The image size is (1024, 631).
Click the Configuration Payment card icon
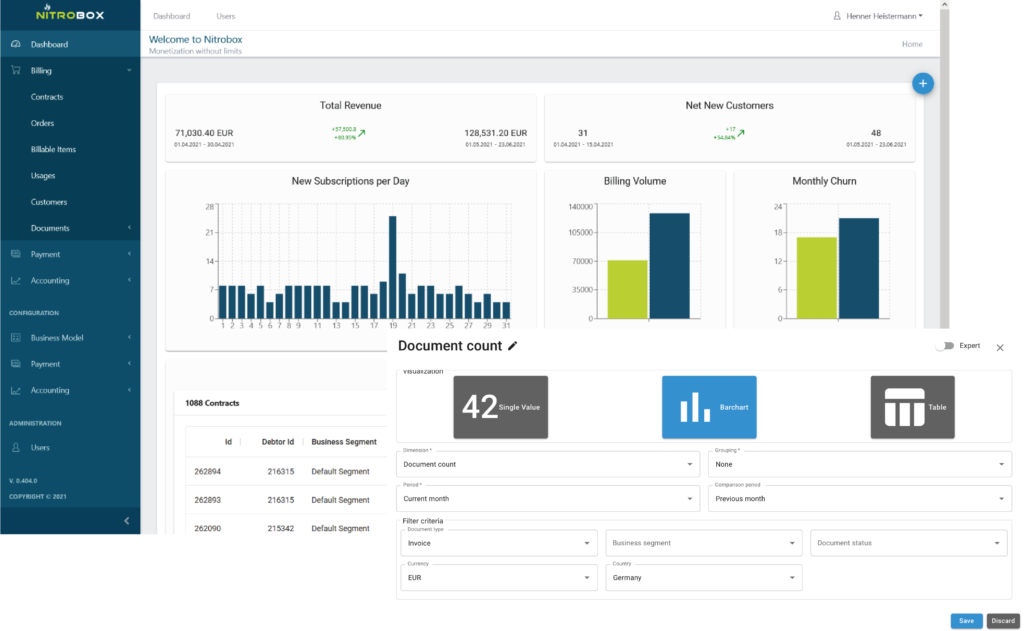(16, 363)
